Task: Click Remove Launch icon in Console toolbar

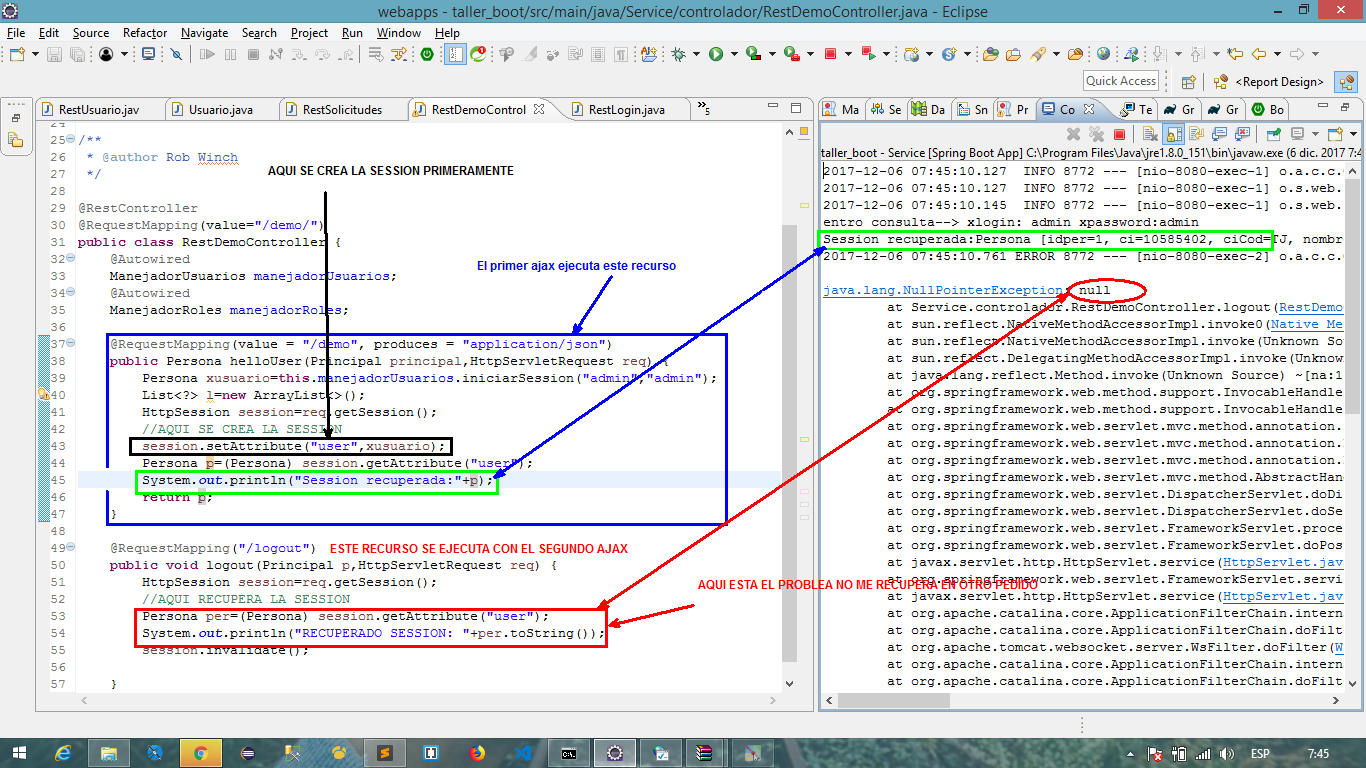Action: 1073,134
